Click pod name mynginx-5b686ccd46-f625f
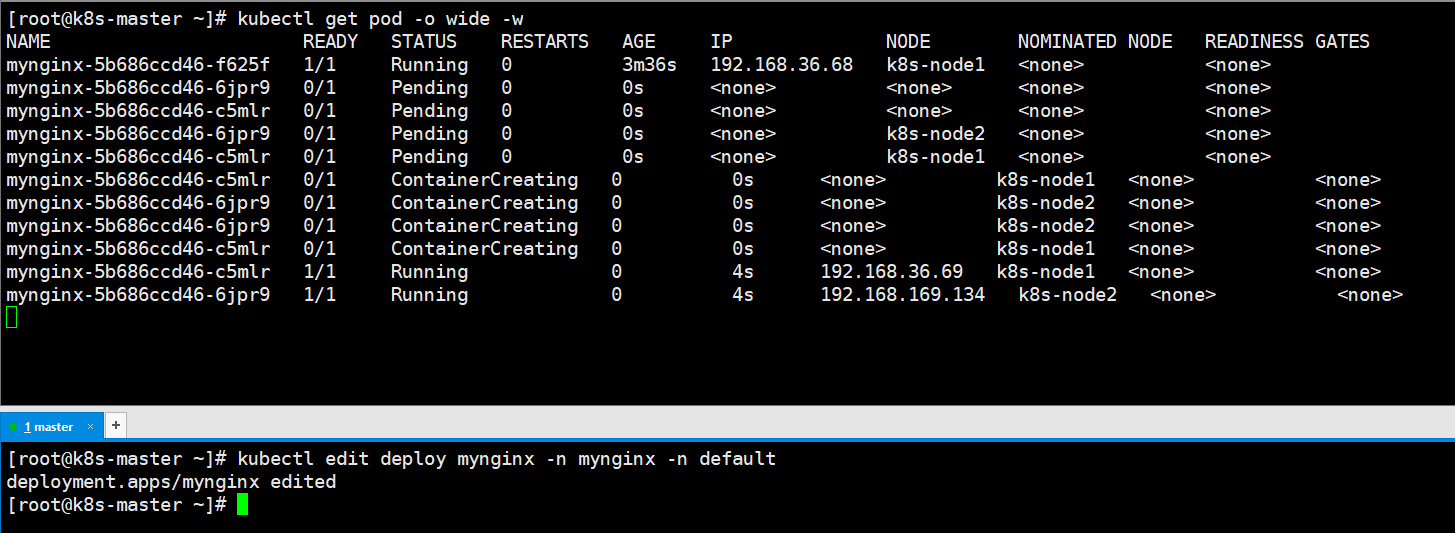Viewport: 1455px width, 533px height. pos(138,64)
